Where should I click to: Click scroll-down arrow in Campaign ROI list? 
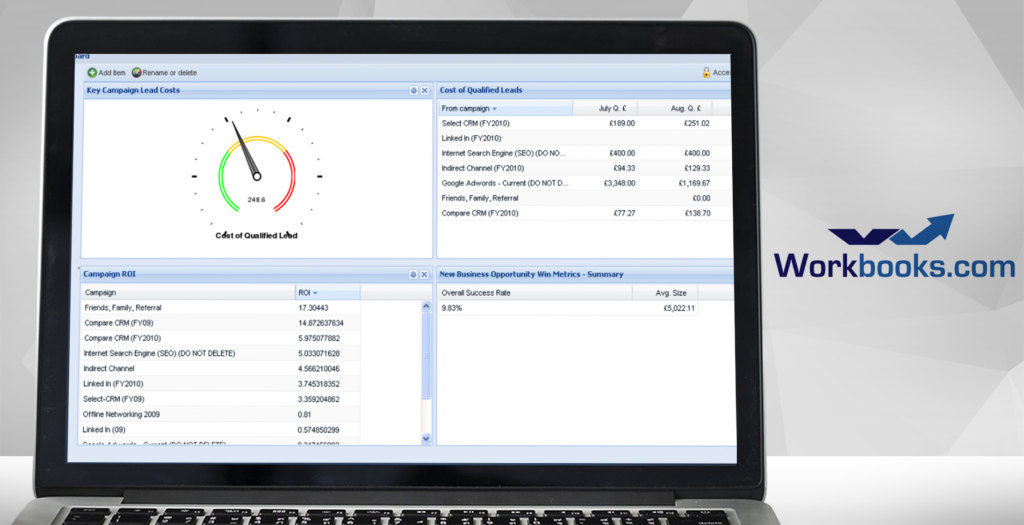(426, 439)
